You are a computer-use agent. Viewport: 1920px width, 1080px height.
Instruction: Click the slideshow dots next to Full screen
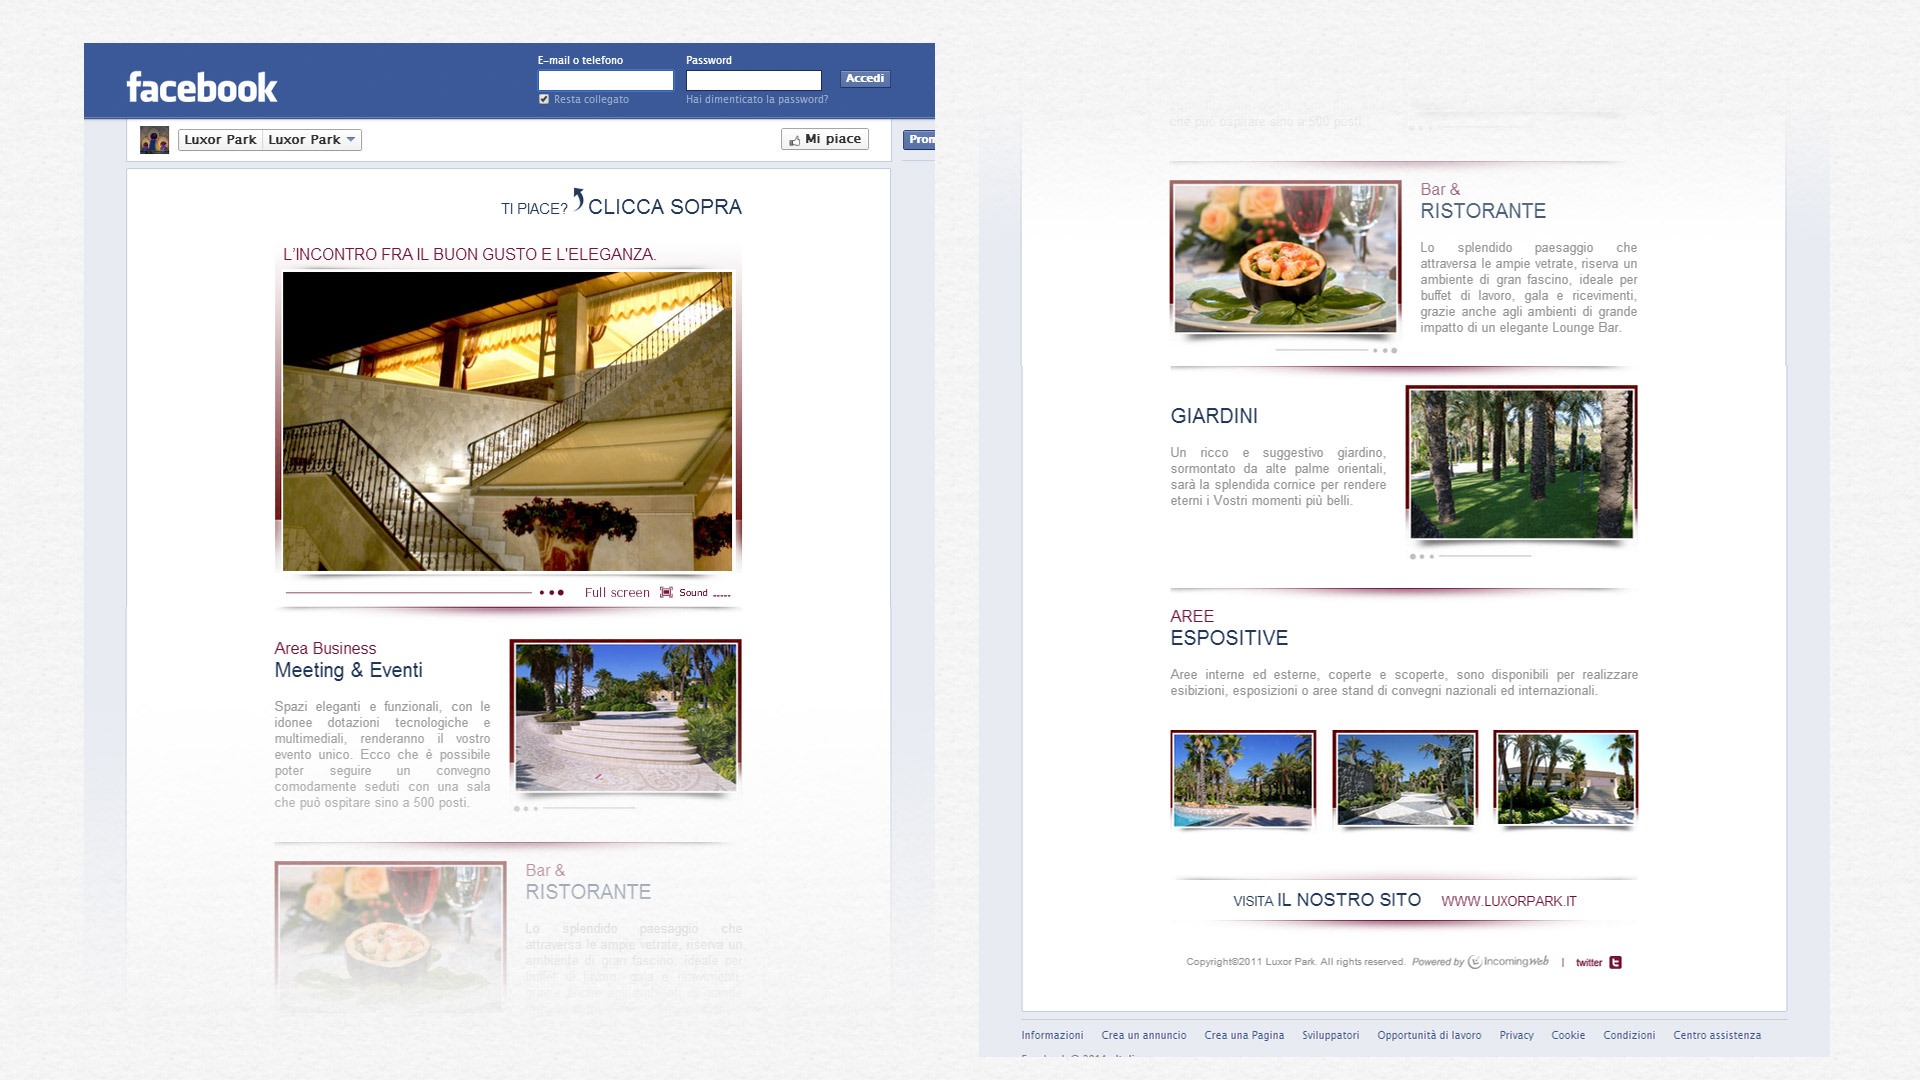click(551, 592)
